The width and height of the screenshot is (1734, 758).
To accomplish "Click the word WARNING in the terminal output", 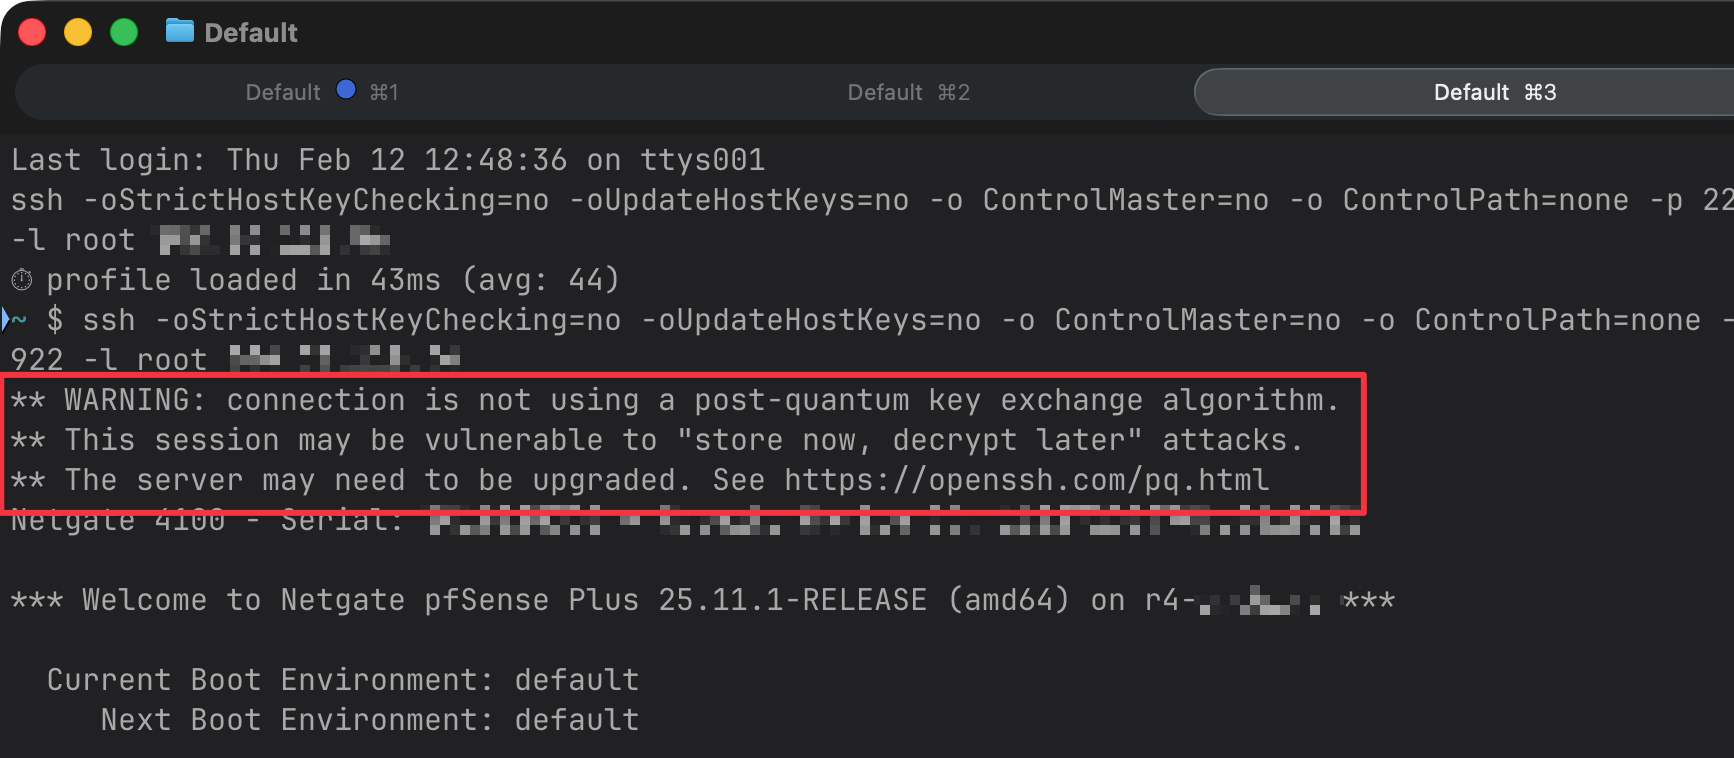I will pyautogui.click(x=134, y=400).
